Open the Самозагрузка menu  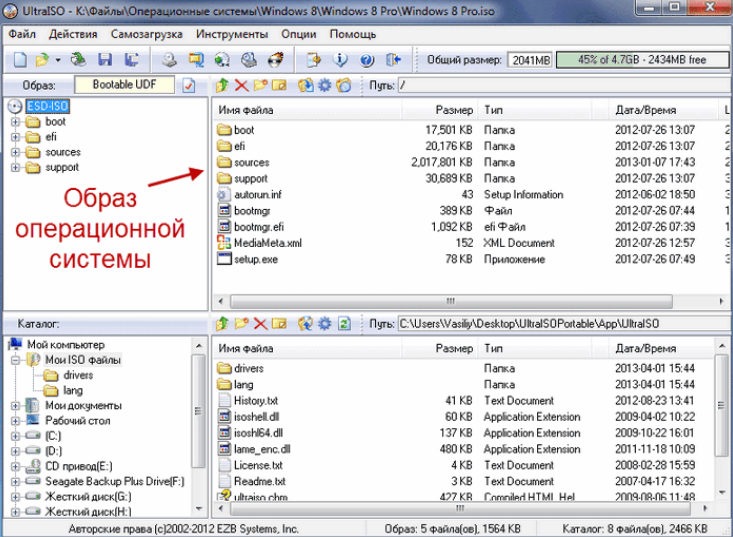coord(146,34)
